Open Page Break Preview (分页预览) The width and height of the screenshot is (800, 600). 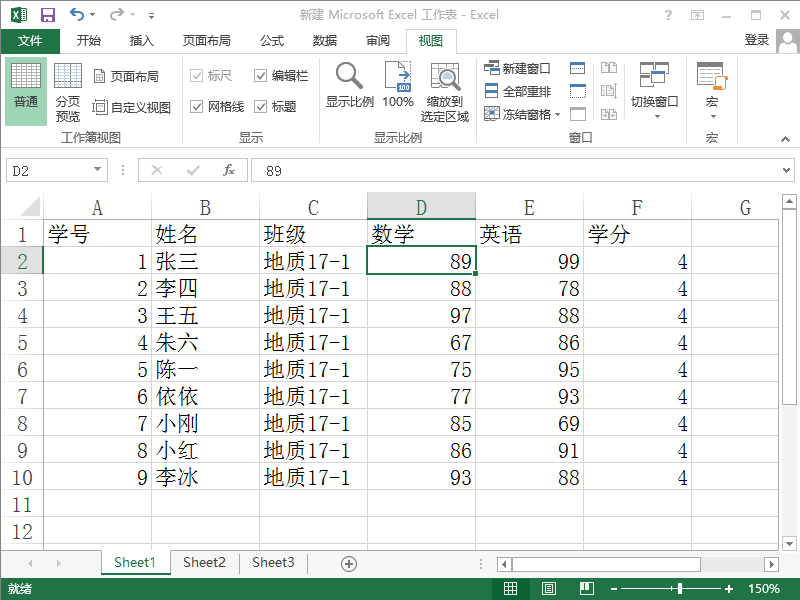pos(68,91)
